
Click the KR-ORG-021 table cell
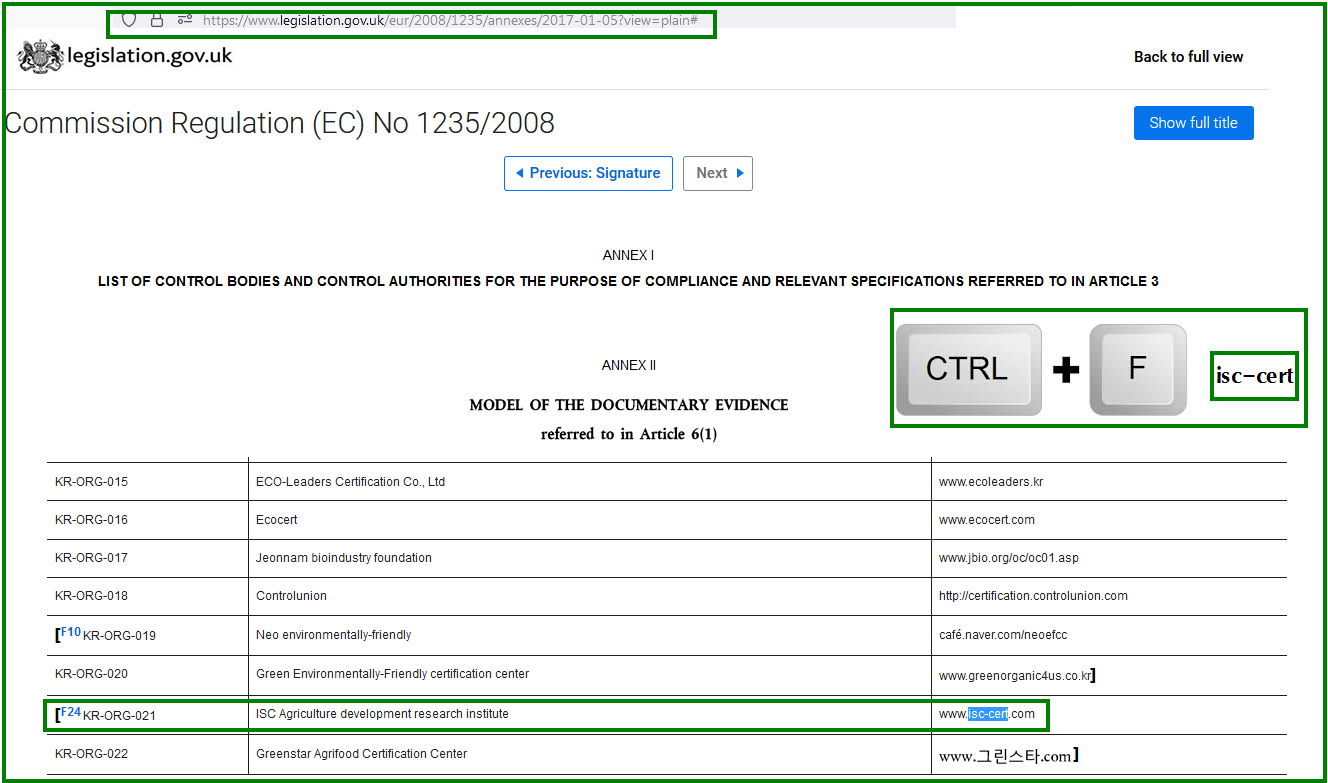pos(119,716)
